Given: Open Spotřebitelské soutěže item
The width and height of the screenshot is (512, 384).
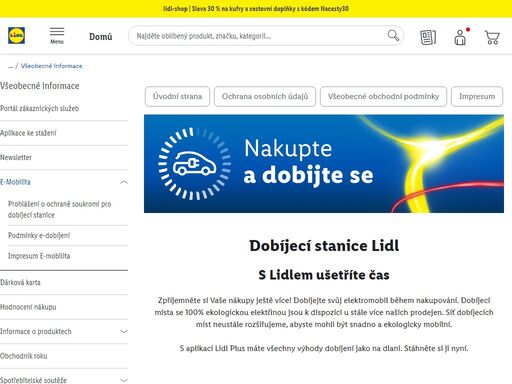Looking at the screenshot, I should click(33, 380).
